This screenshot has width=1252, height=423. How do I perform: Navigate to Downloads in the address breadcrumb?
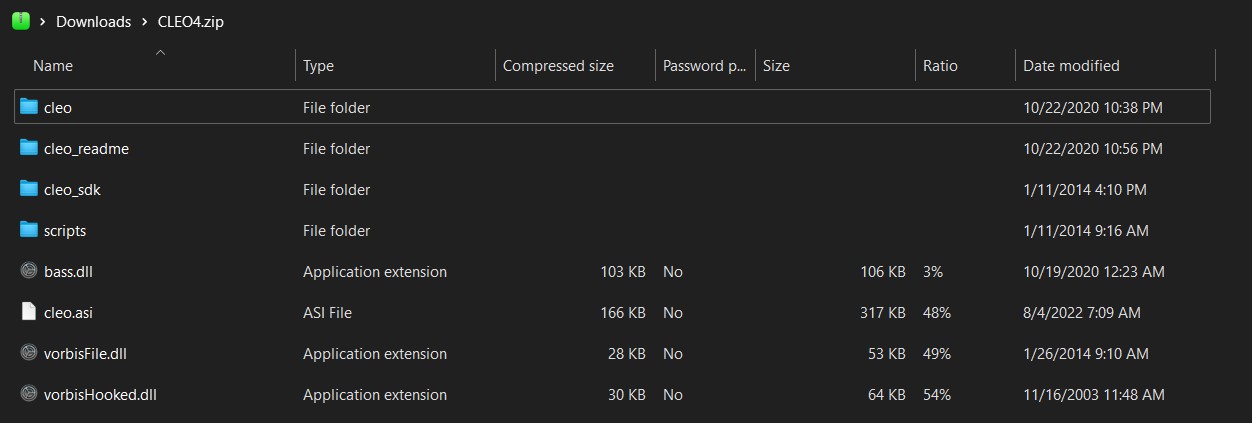[93, 21]
